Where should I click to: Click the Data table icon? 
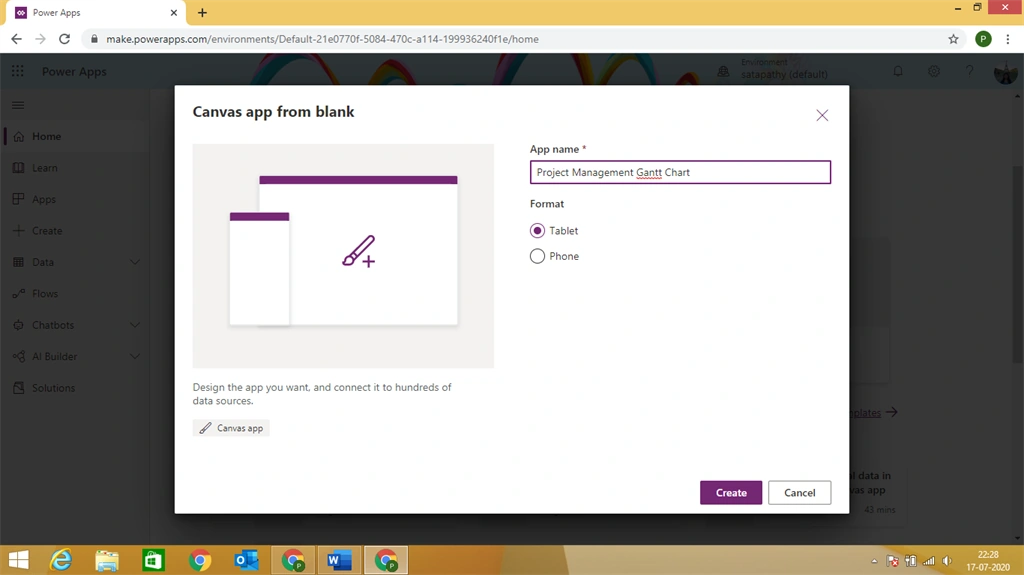pyautogui.click(x=18, y=262)
